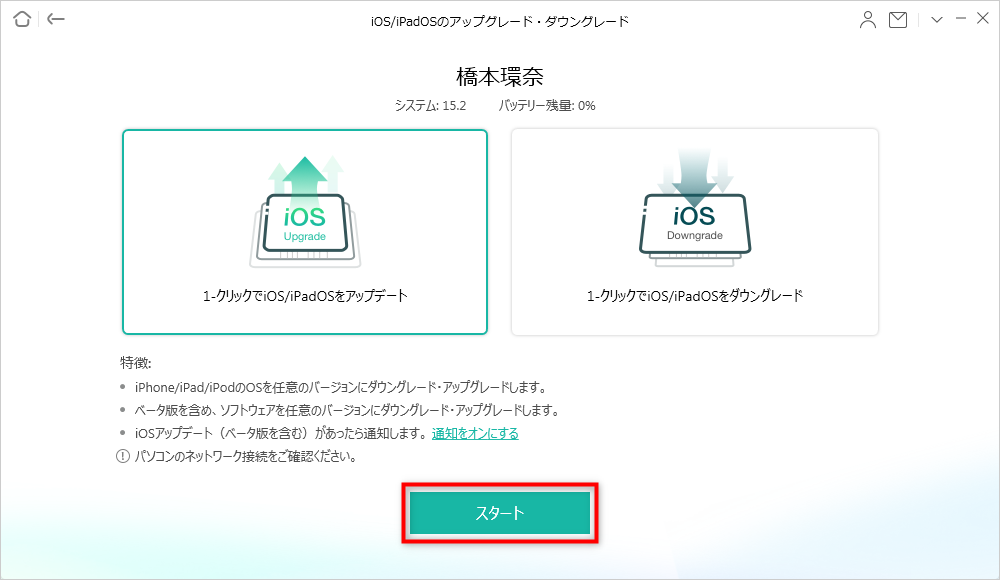Click the システム: 15.2 text
This screenshot has width=1000, height=580.
430,105
